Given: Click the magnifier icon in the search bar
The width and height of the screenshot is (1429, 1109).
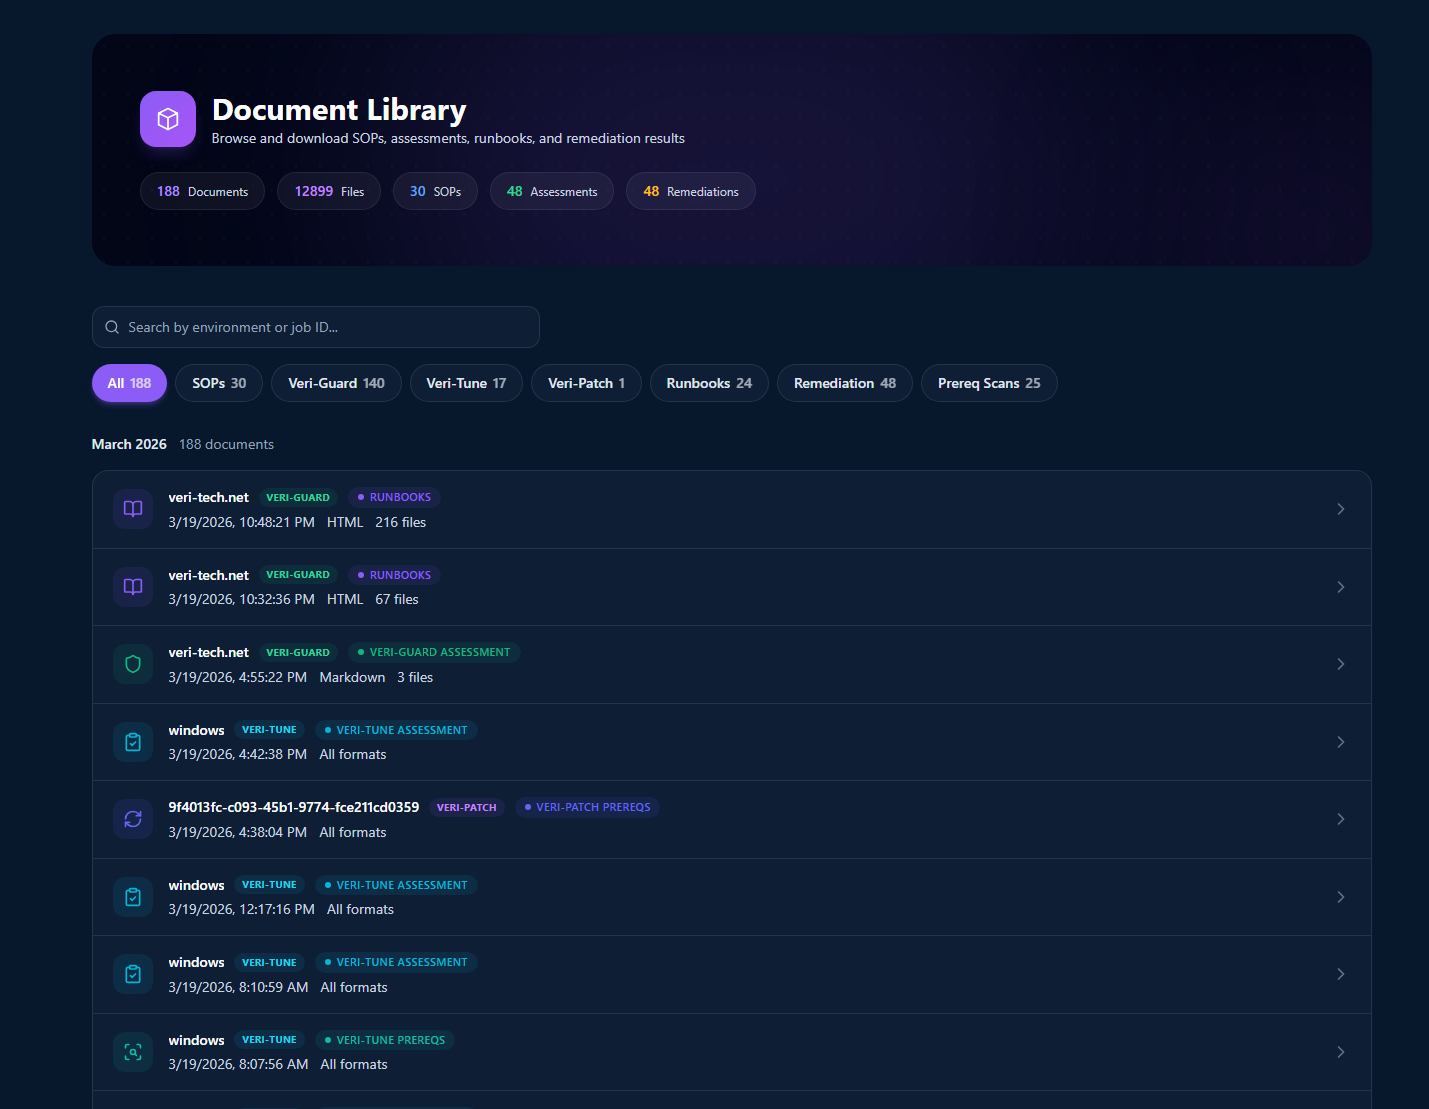Looking at the screenshot, I should 112,327.
